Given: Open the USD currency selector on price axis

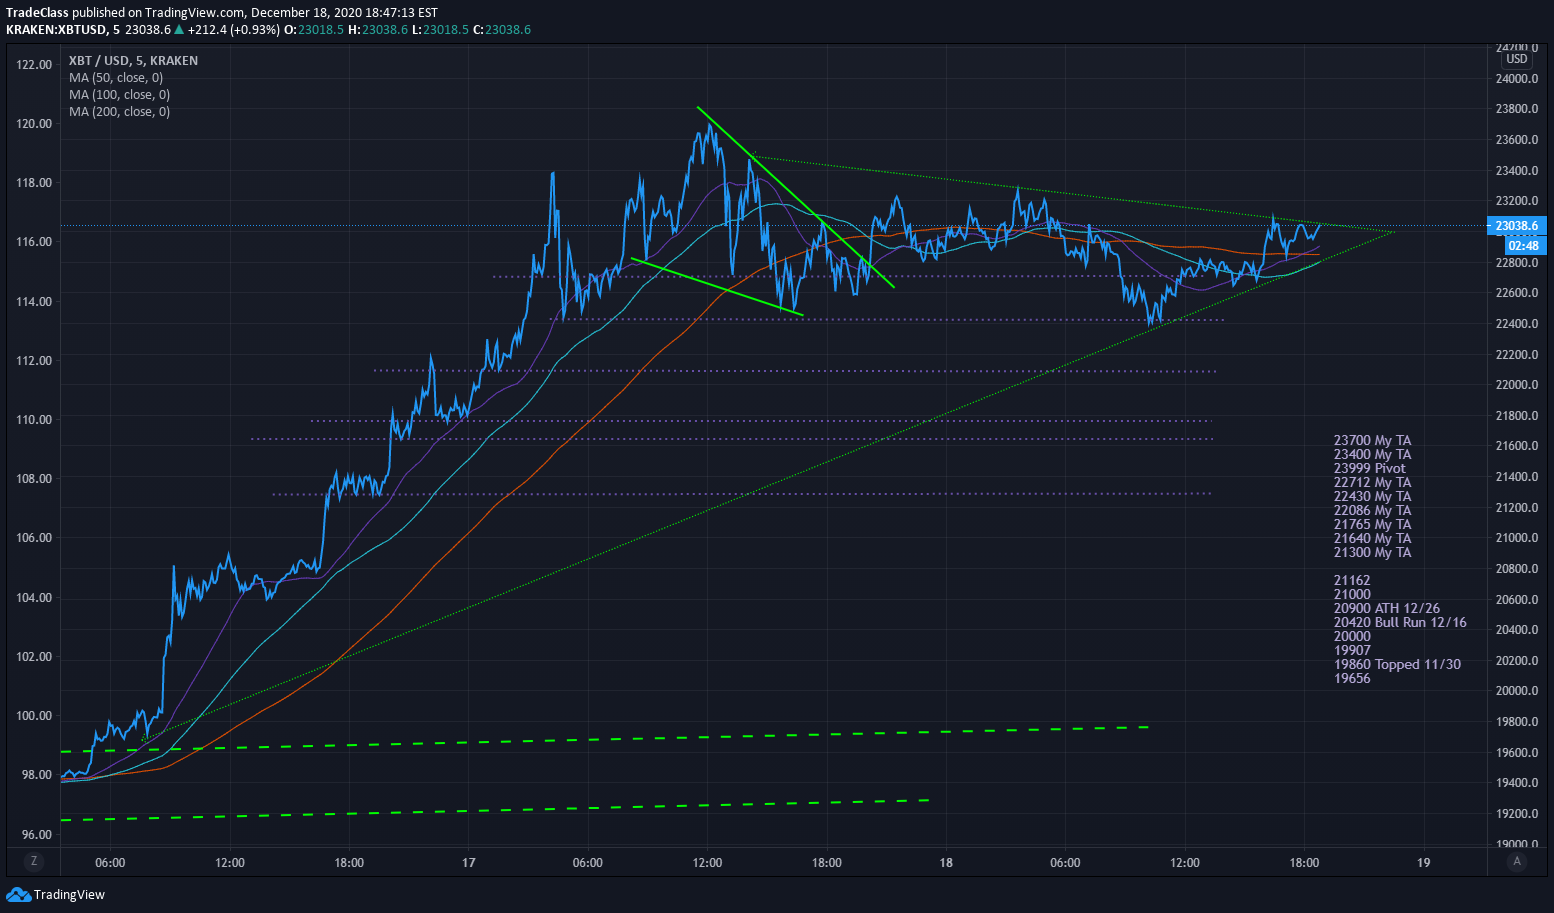Looking at the screenshot, I should (x=1517, y=59).
